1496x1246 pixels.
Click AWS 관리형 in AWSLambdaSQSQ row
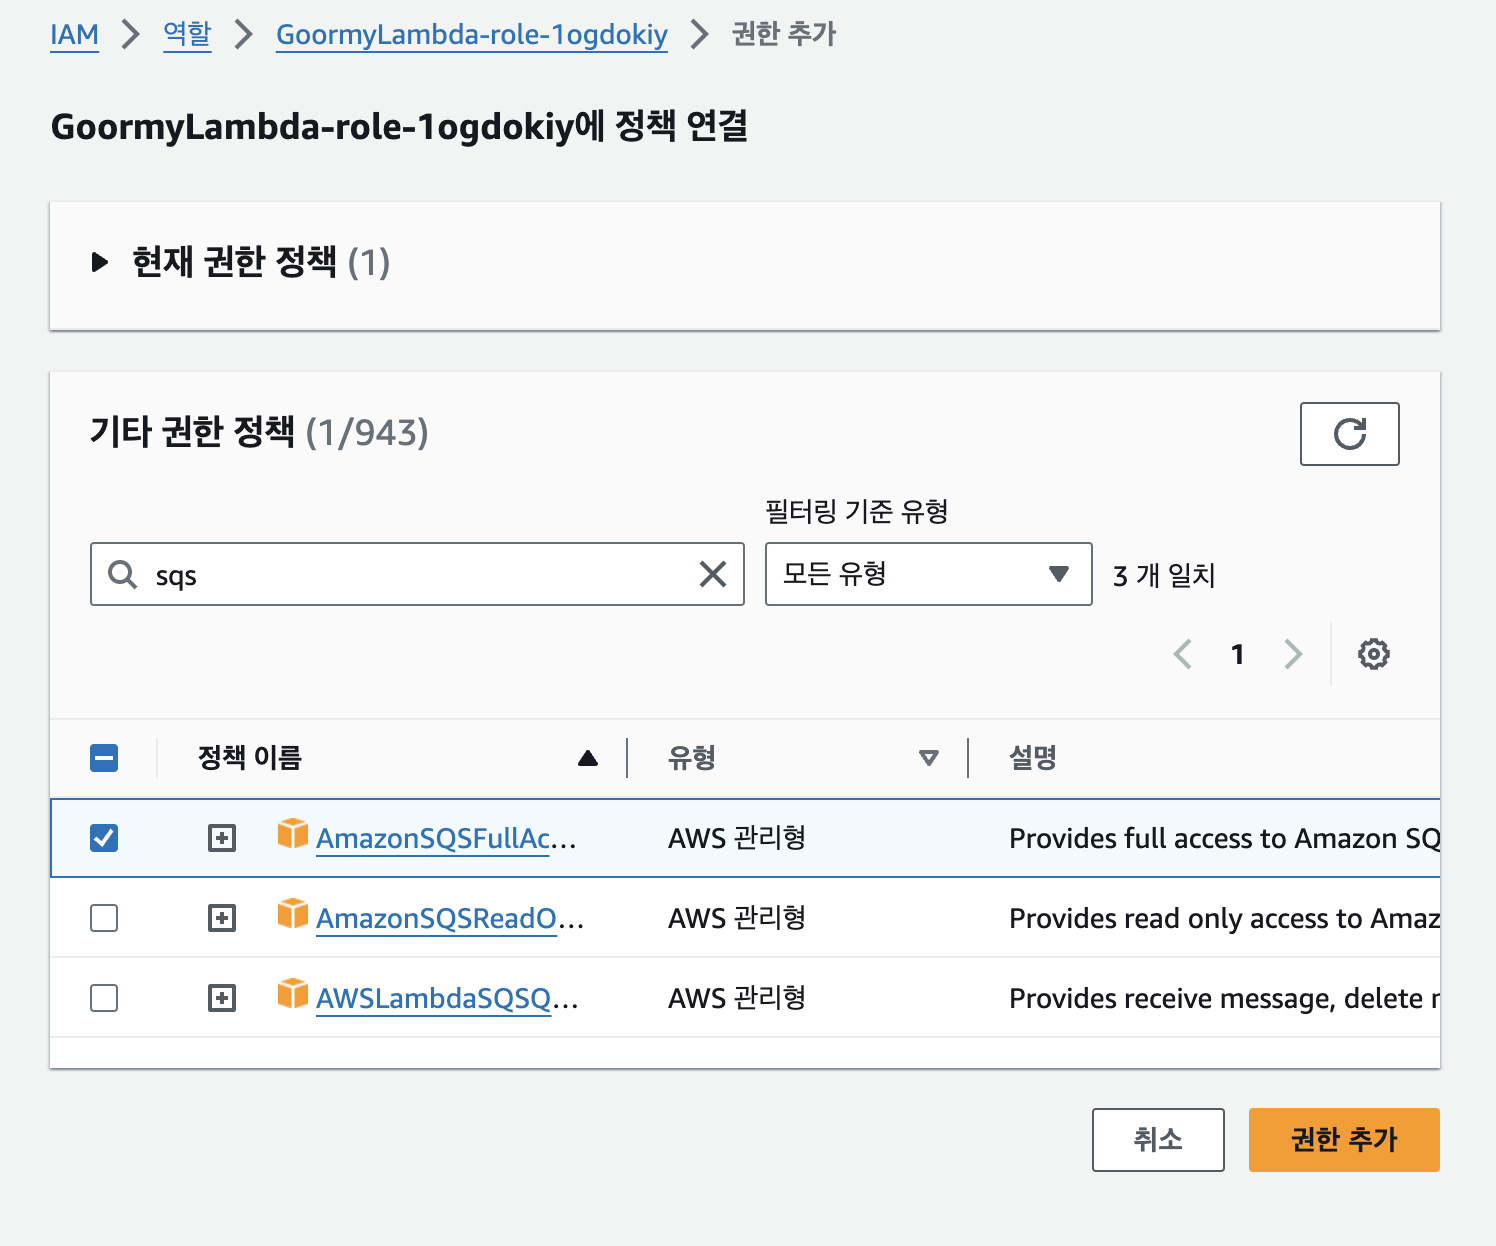click(737, 998)
